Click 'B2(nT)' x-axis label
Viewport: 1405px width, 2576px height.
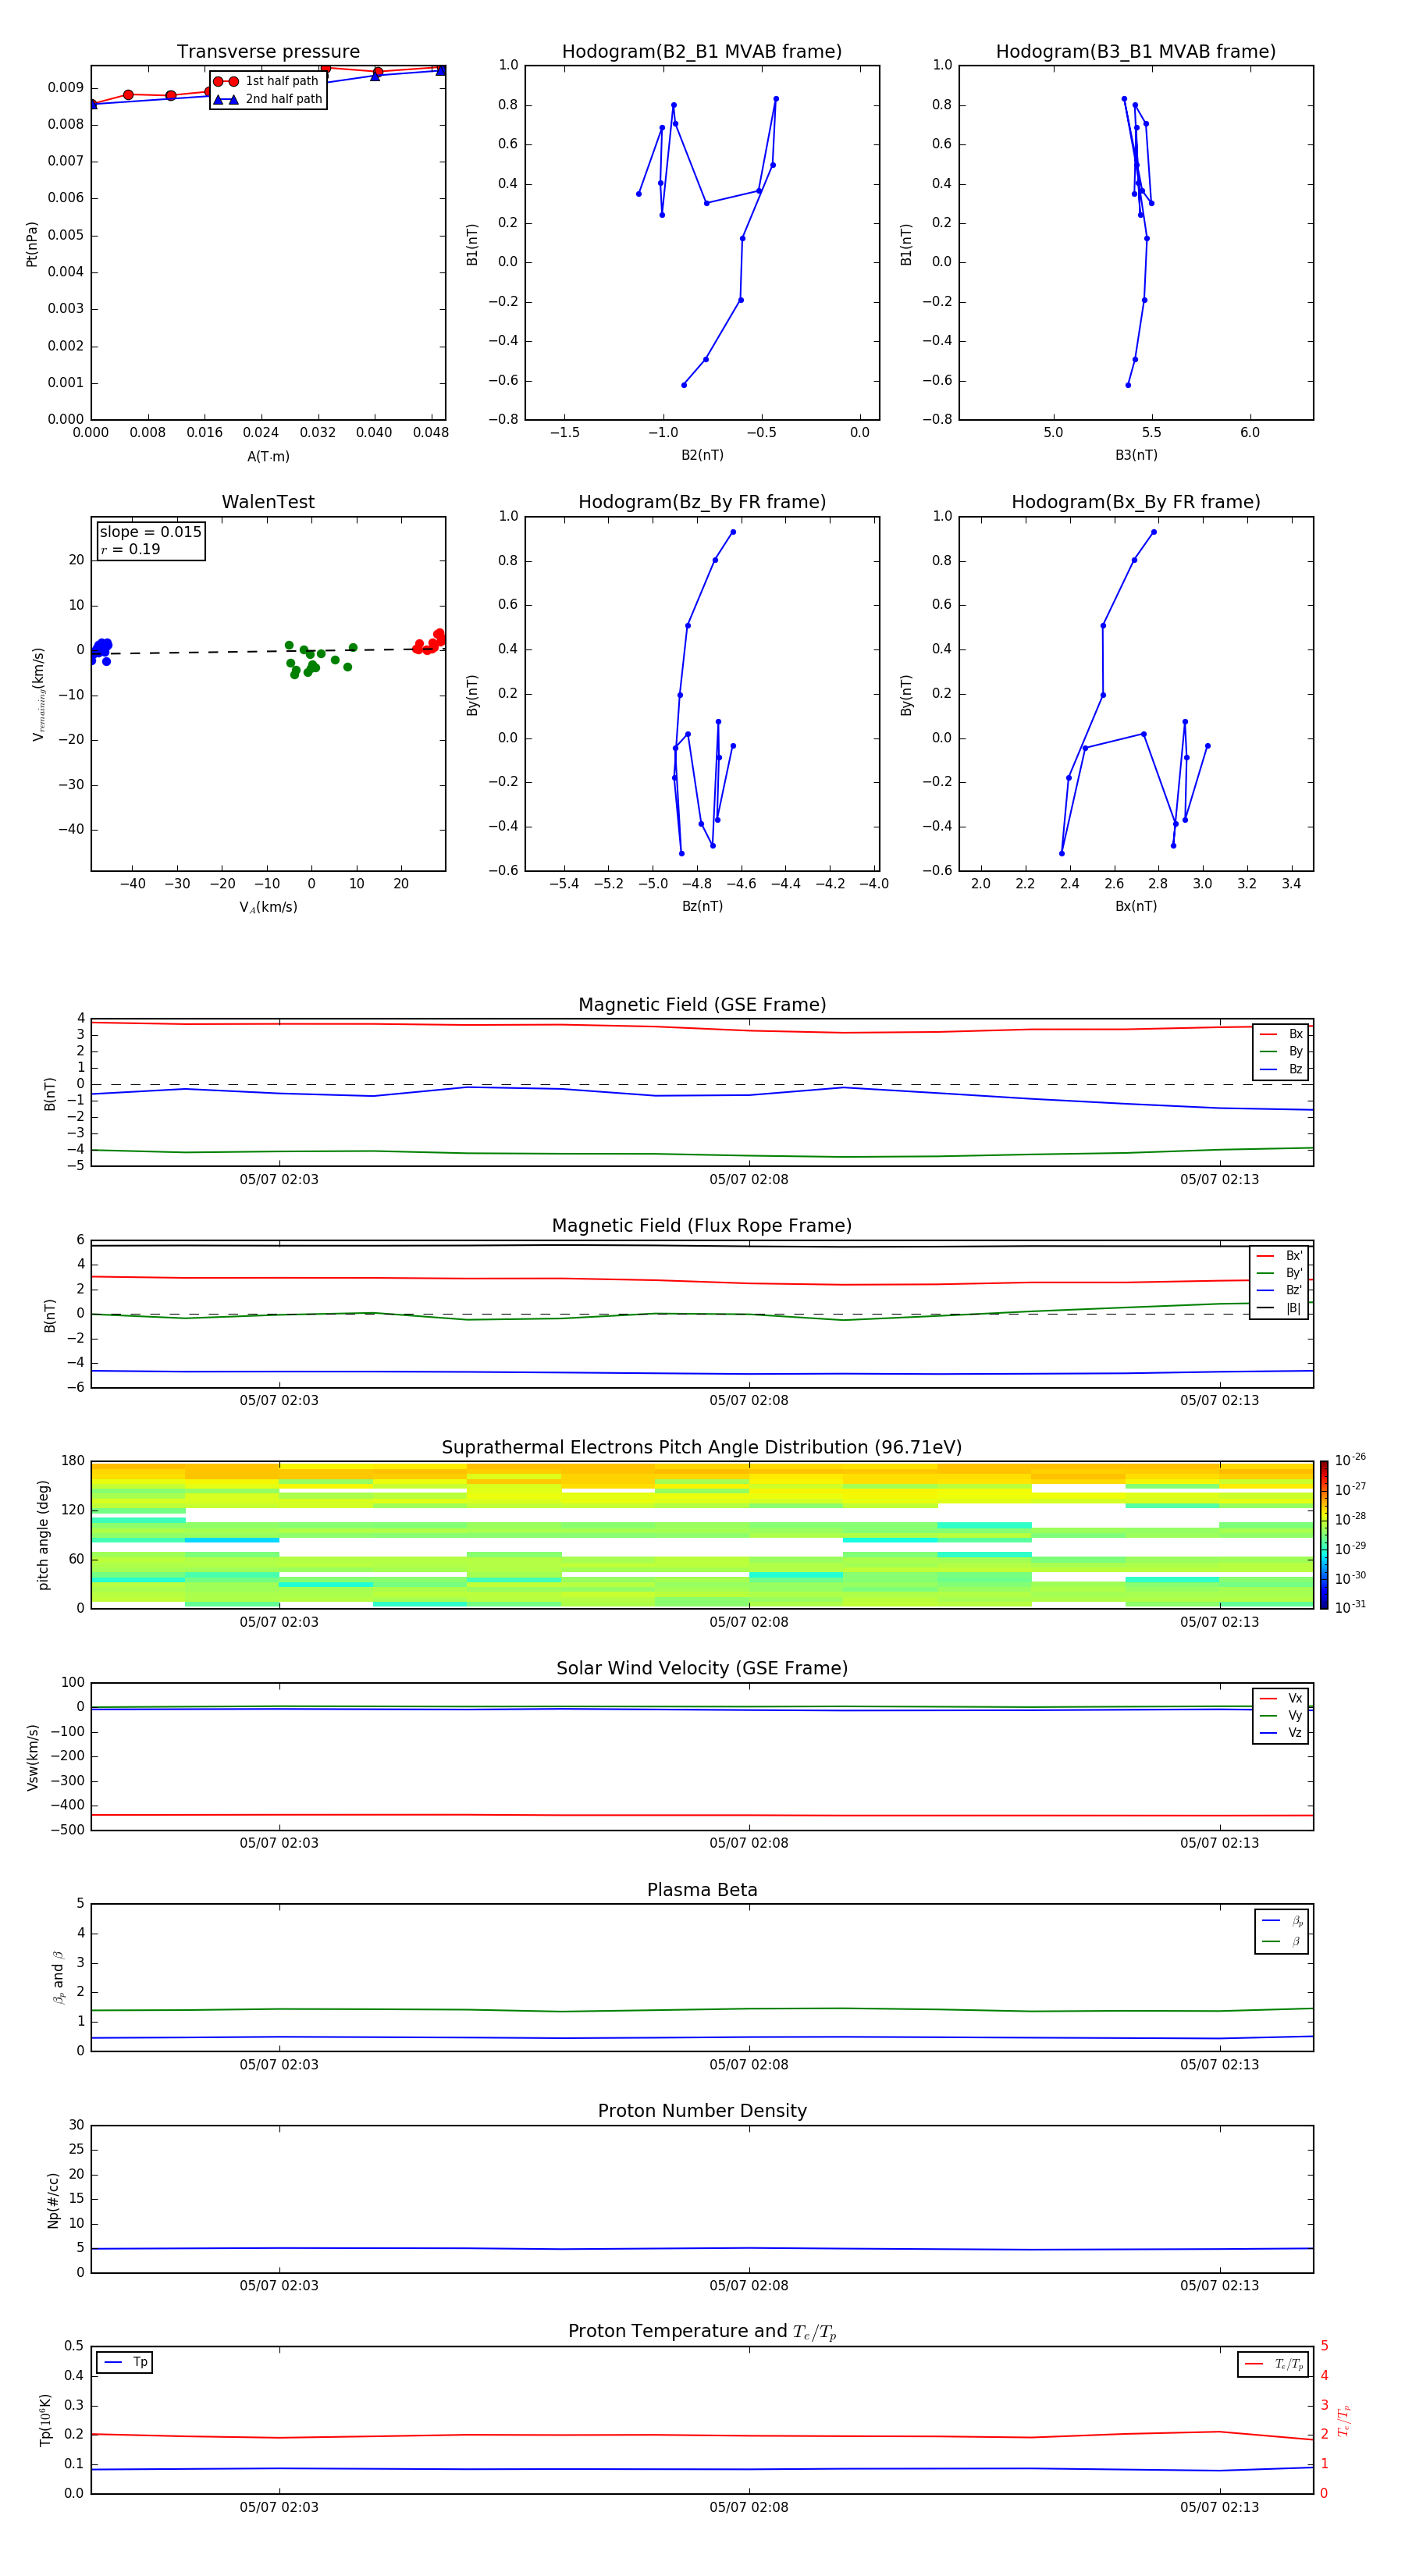click(702, 455)
